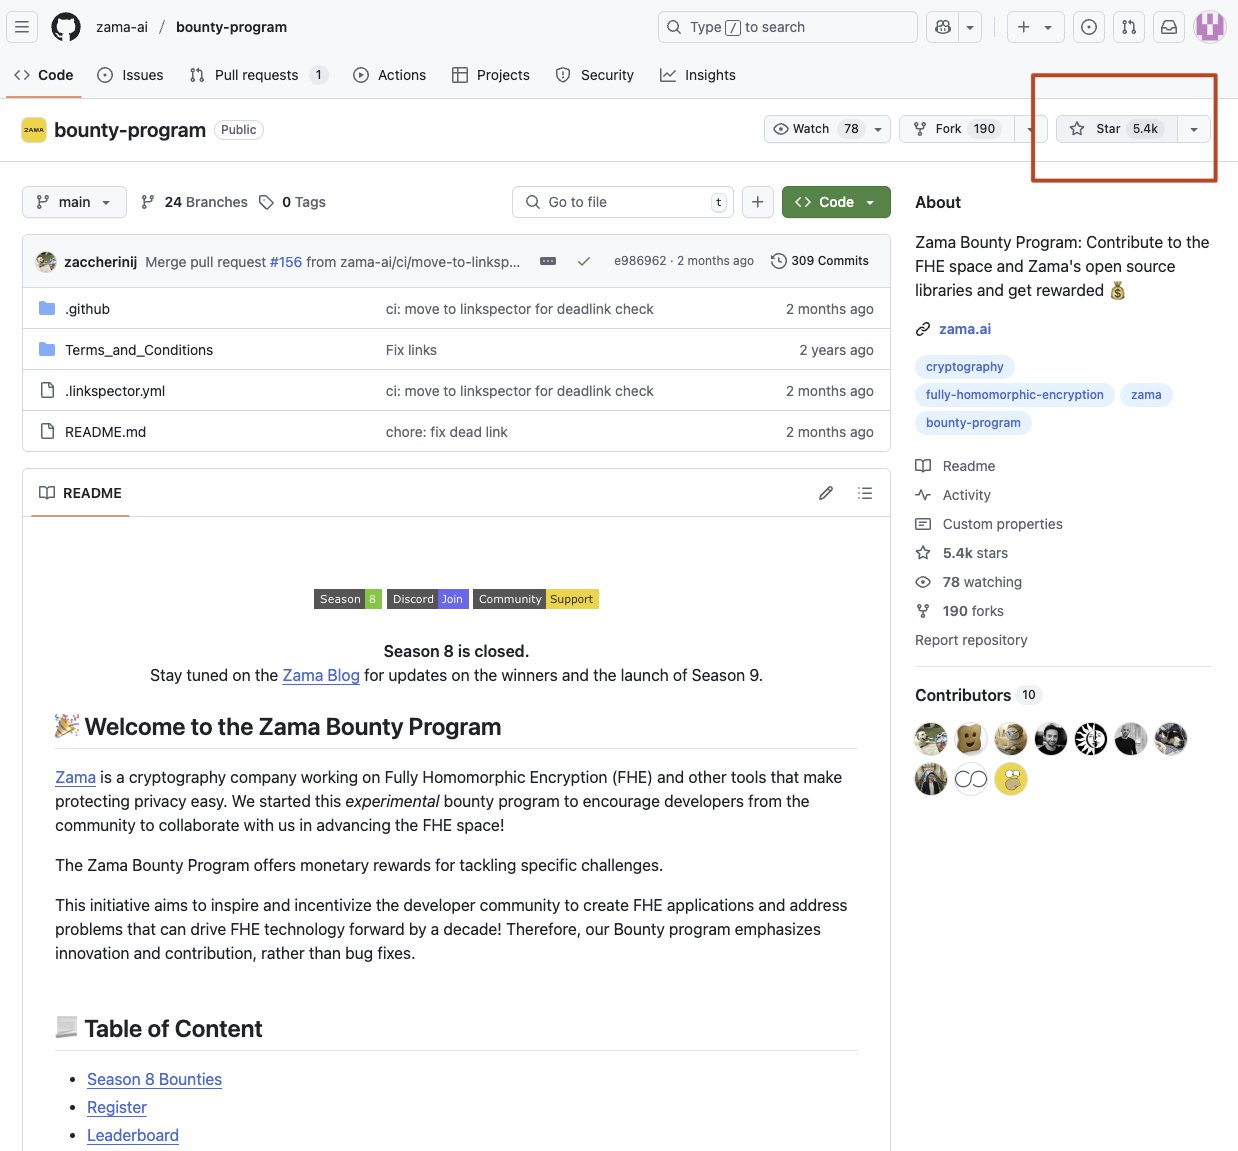The height and width of the screenshot is (1151, 1238).
Task: Expand the green Code dropdown button
Action: (x=835, y=202)
